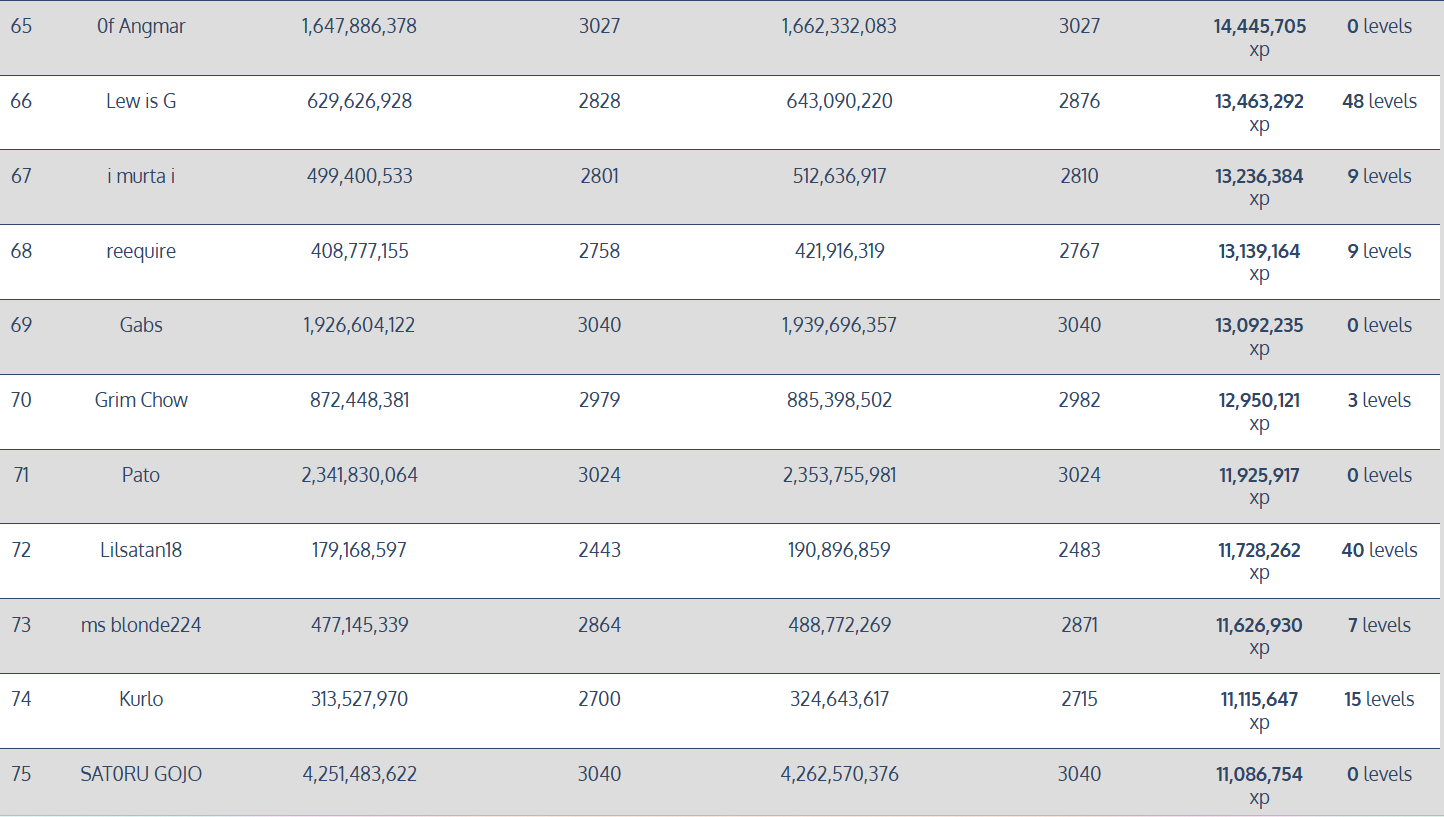This screenshot has height=817, width=1444.
Task: Click on the Gabs player name
Action: click(x=141, y=325)
